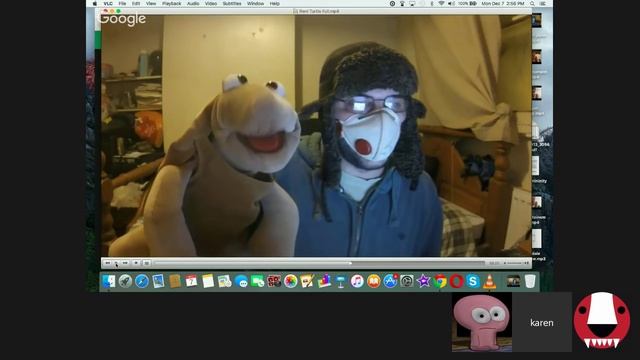Open the View menu
This screenshot has width=640, height=360.
pyautogui.click(x=151, y=3)
